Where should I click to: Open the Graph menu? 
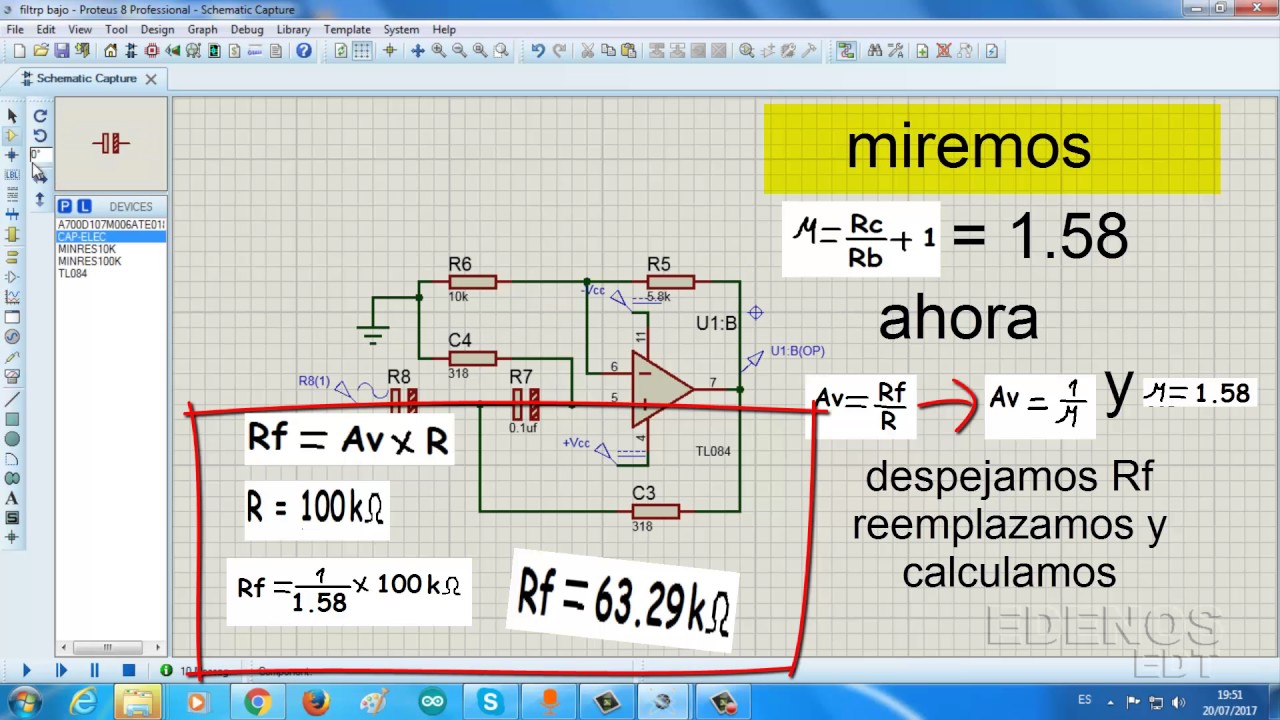[202, 29]
